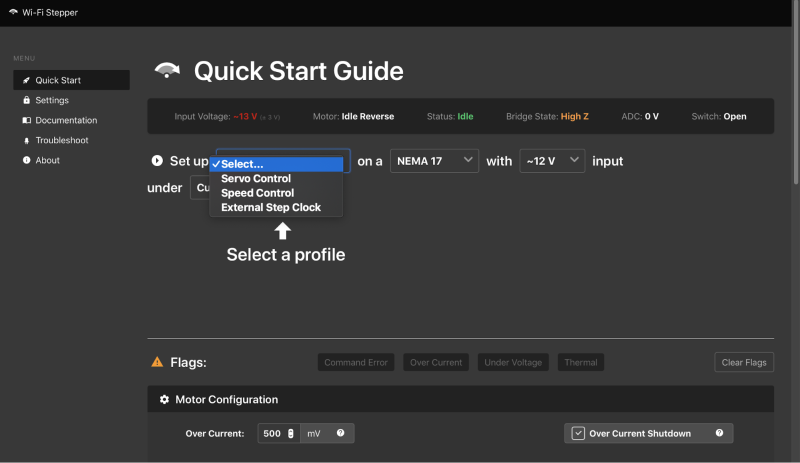
Task: Toggle the Over Current Shutdown checkbox
Action: pos(578,433)
